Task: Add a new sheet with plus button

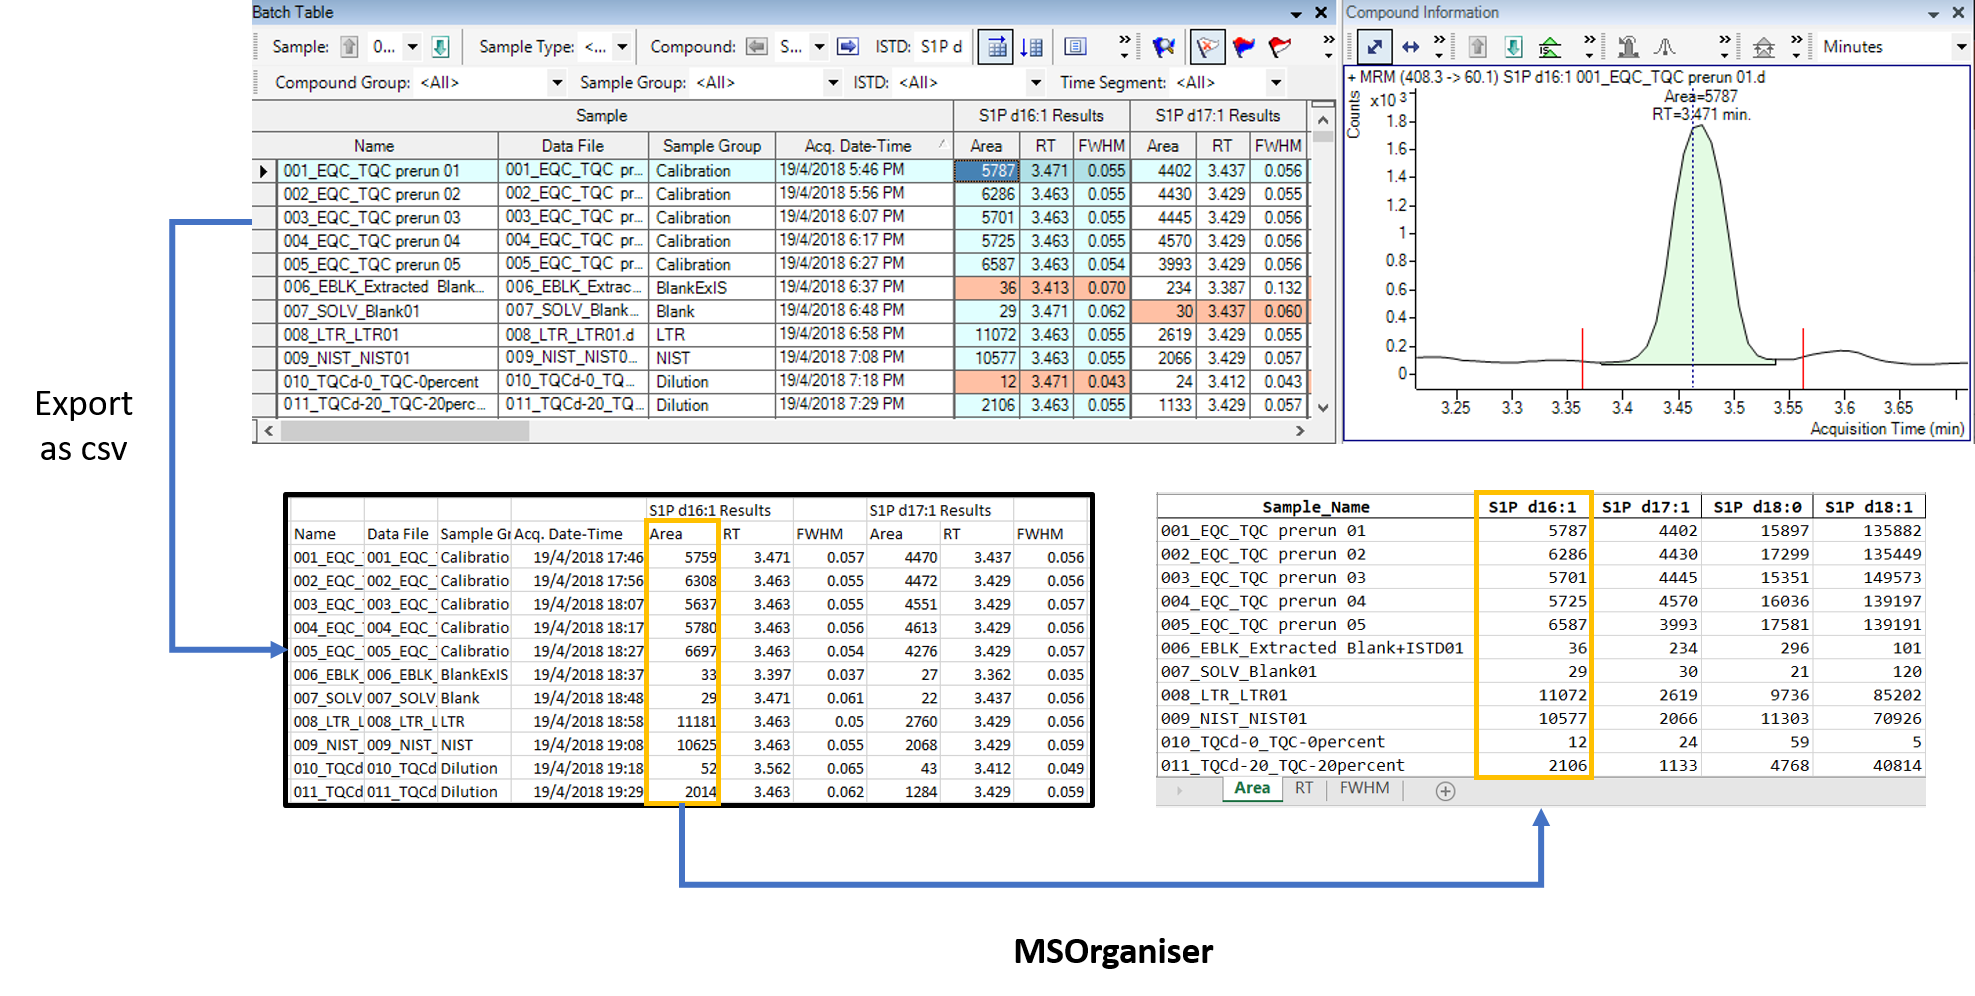Action: (x=1445, y=791)
